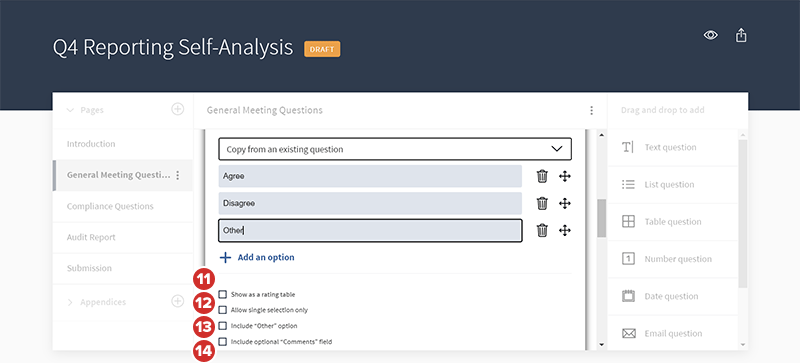Open the three-dot menu for General Meeting Questions header
Image resolution: width=800 pixels, height=363 pixels.
pos(591,110)
